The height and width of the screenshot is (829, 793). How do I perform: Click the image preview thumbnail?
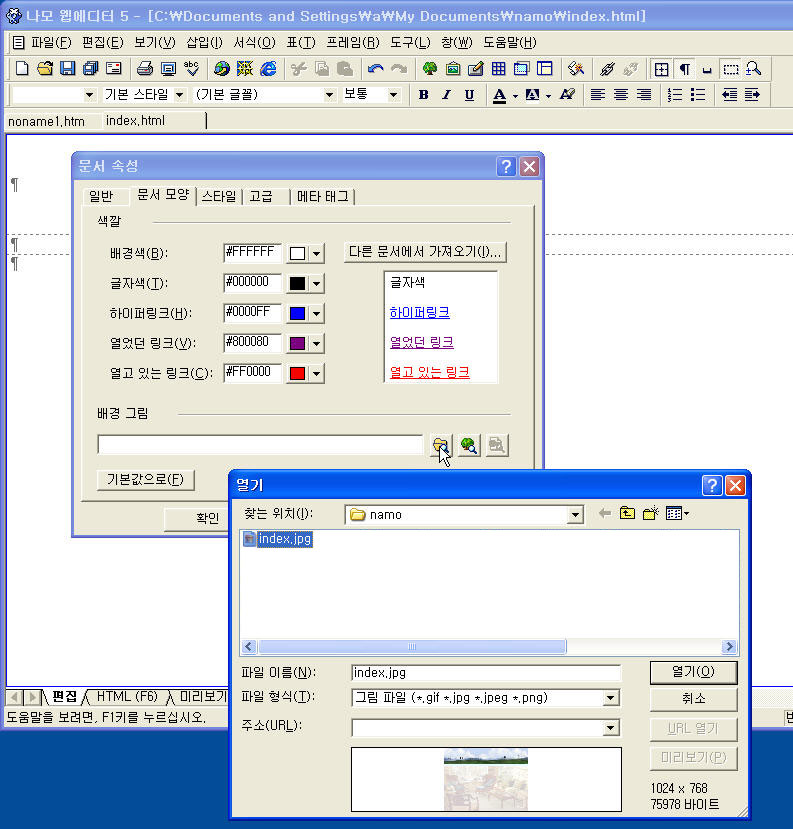click(x=486, y=779)
